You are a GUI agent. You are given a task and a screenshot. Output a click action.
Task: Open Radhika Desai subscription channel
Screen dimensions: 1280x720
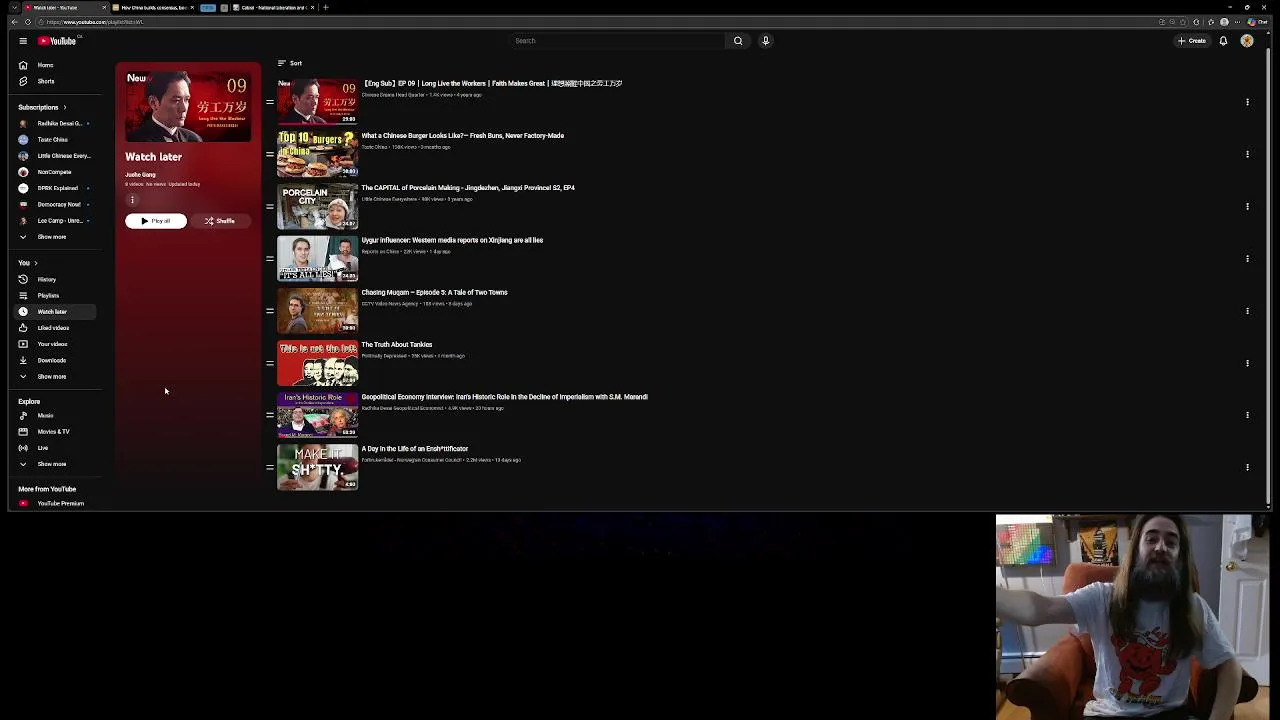(x=56, y=123)
